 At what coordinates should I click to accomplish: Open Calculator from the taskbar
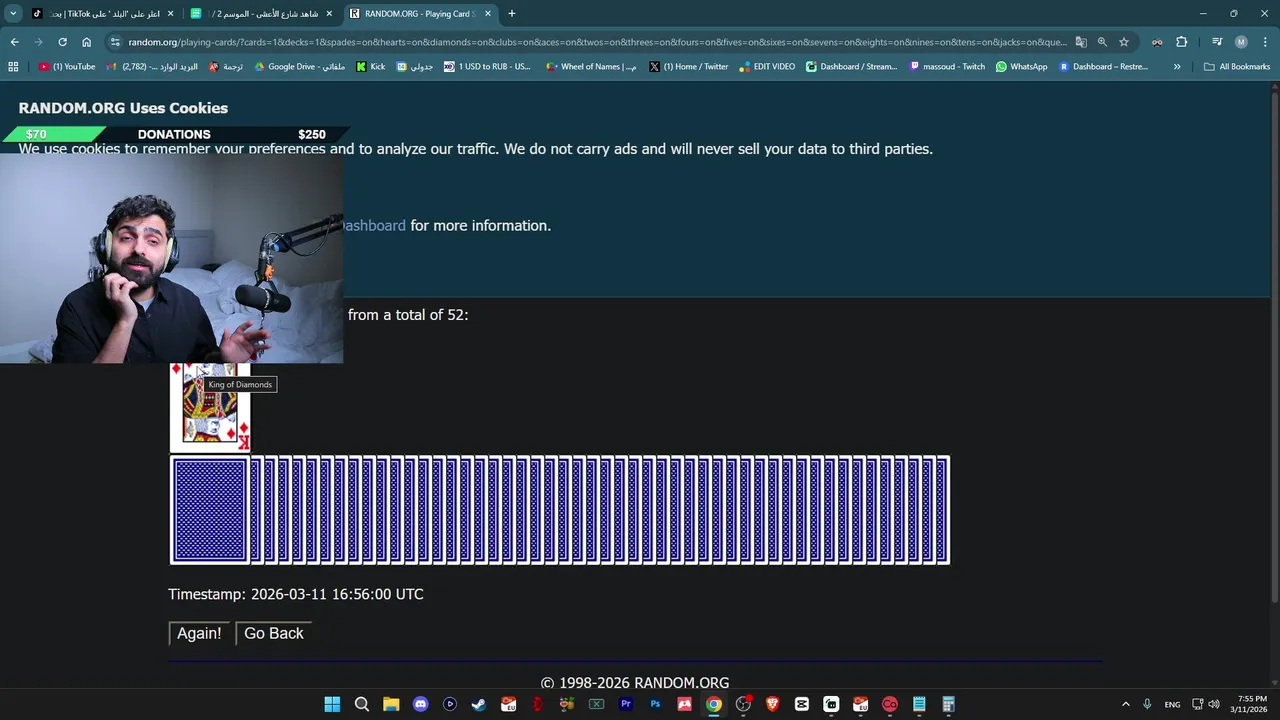(x=948, y=704)
